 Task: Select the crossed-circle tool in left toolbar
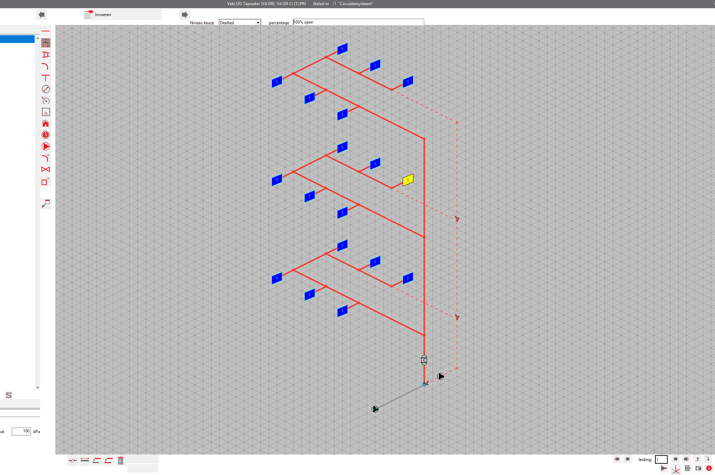46,89
